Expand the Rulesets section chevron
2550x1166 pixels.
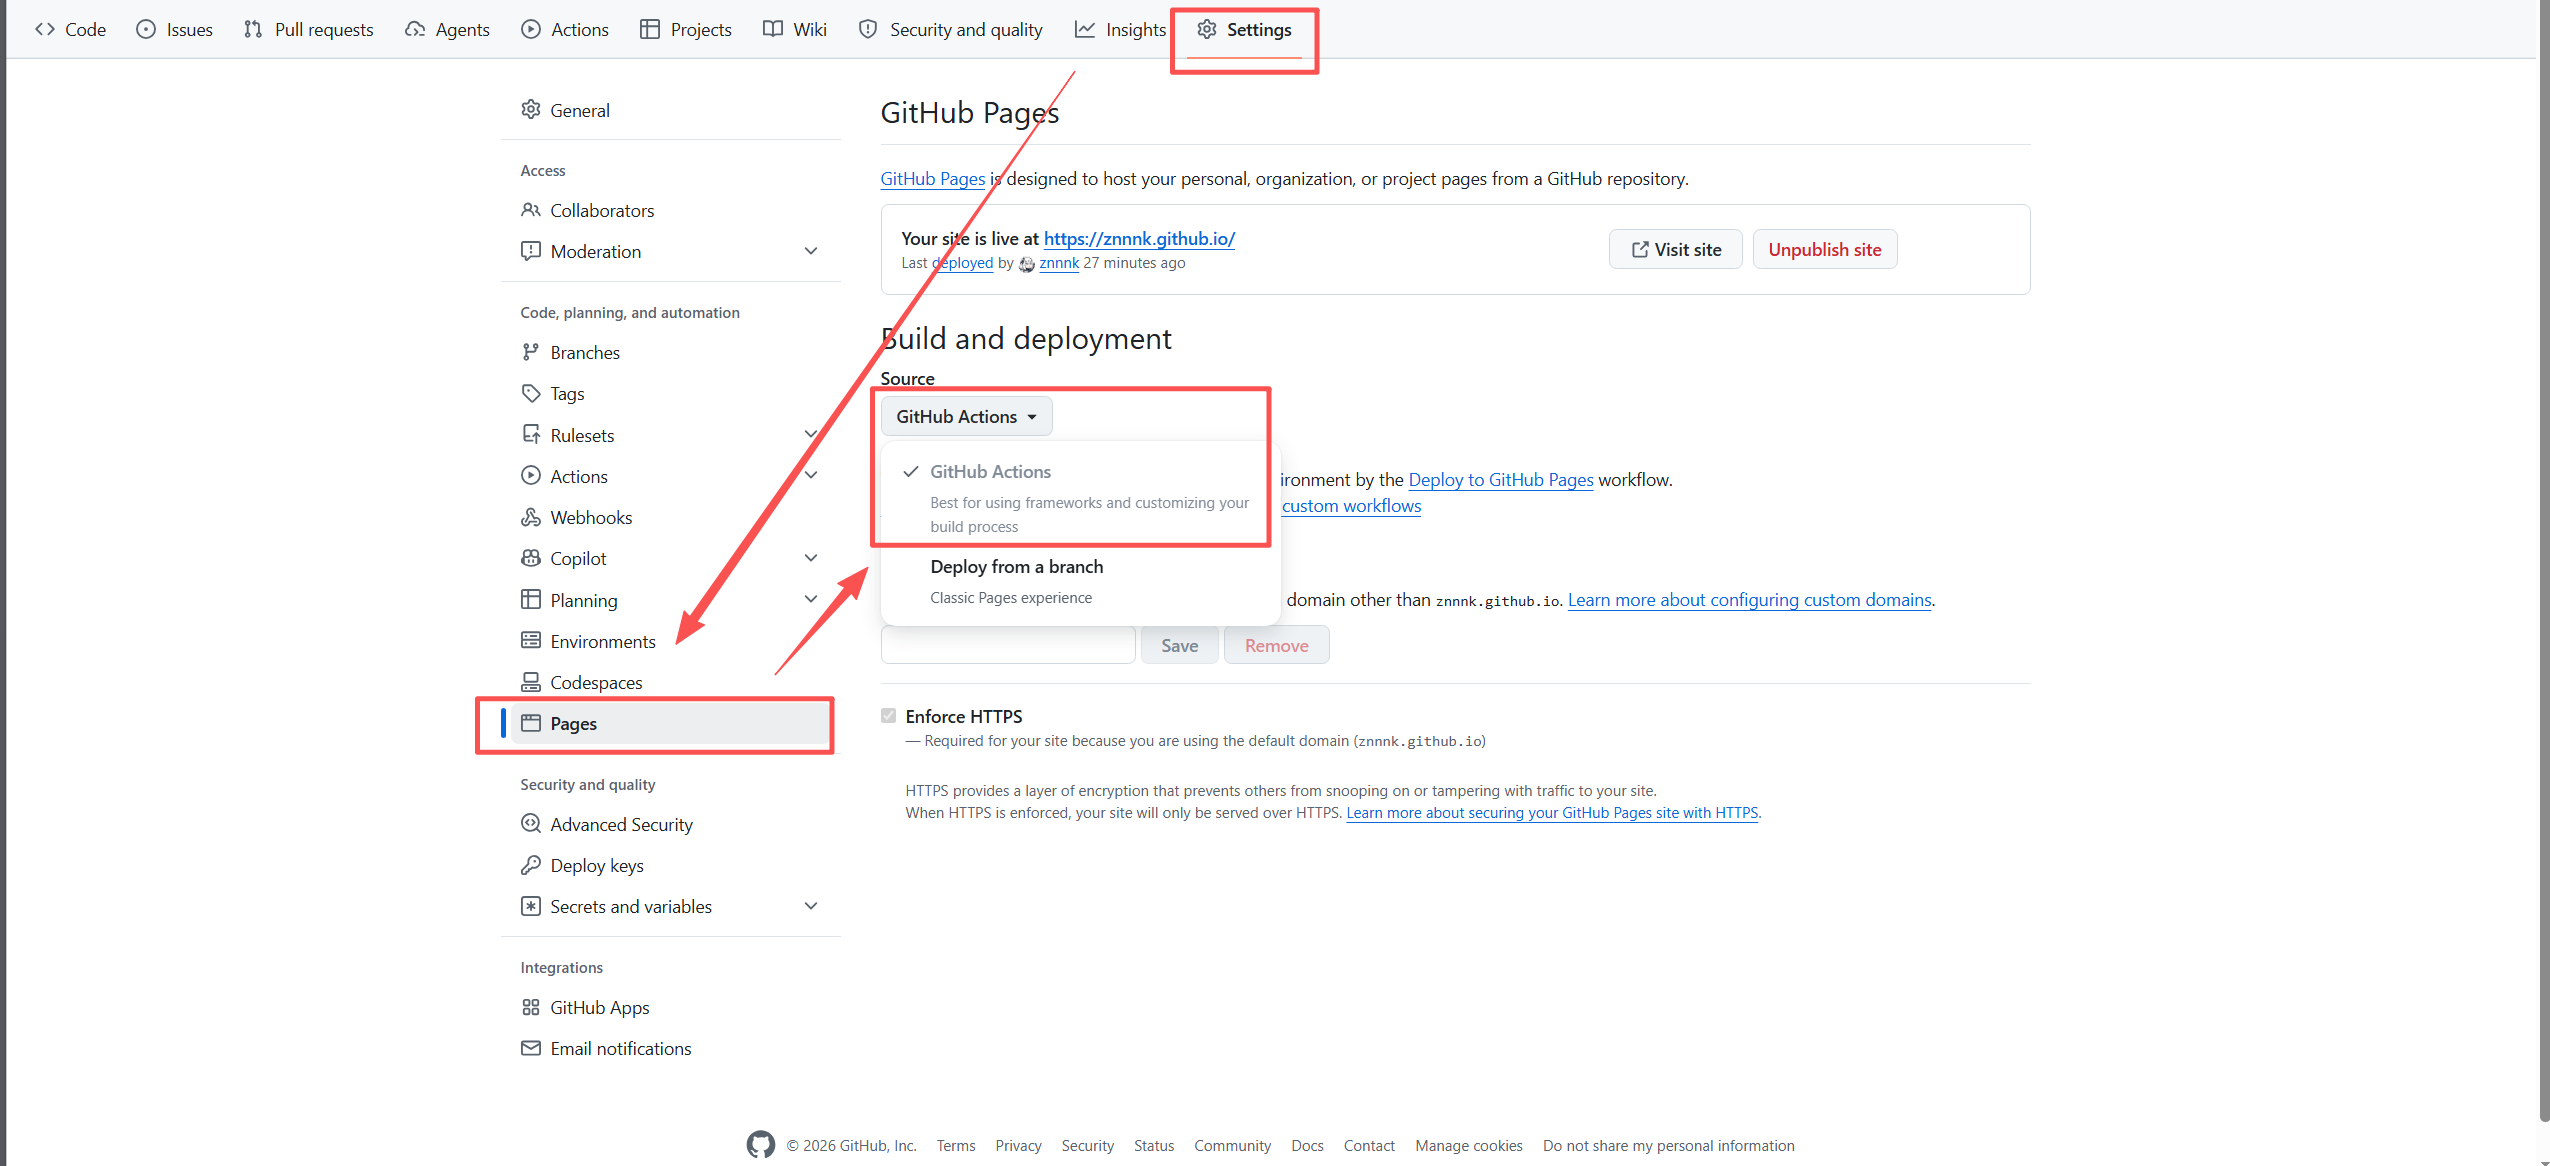coord(811,435)
